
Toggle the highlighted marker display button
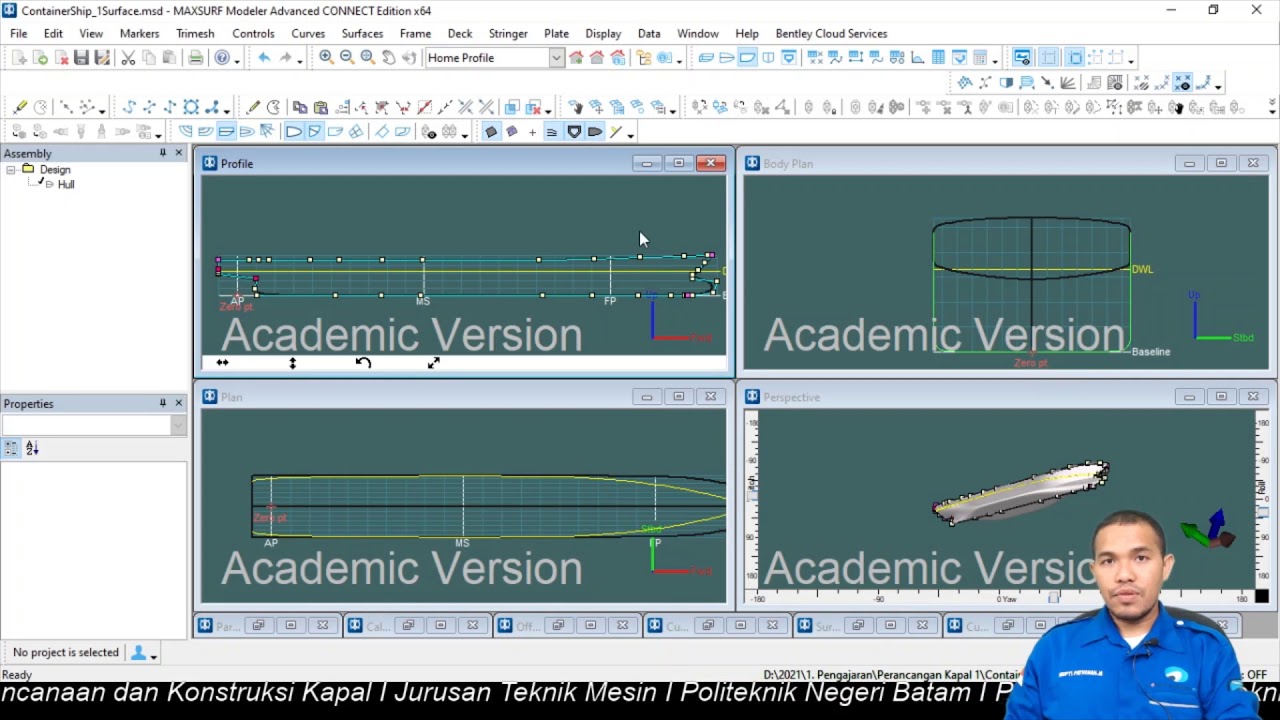pos(1182,83)
